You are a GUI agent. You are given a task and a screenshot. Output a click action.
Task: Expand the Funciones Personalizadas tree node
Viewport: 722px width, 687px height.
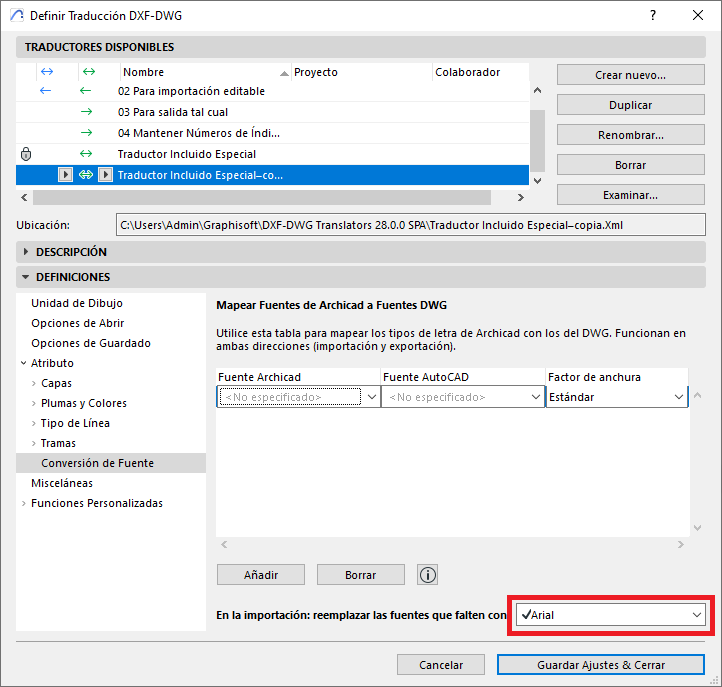click(24, 503)
